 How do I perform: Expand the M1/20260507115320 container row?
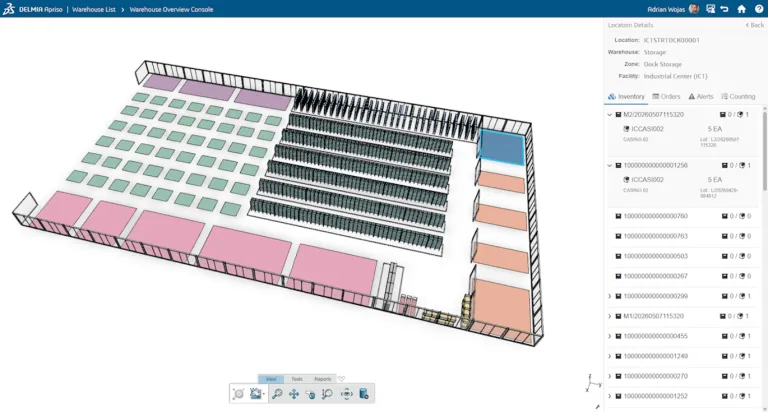(x=610, y=316)
